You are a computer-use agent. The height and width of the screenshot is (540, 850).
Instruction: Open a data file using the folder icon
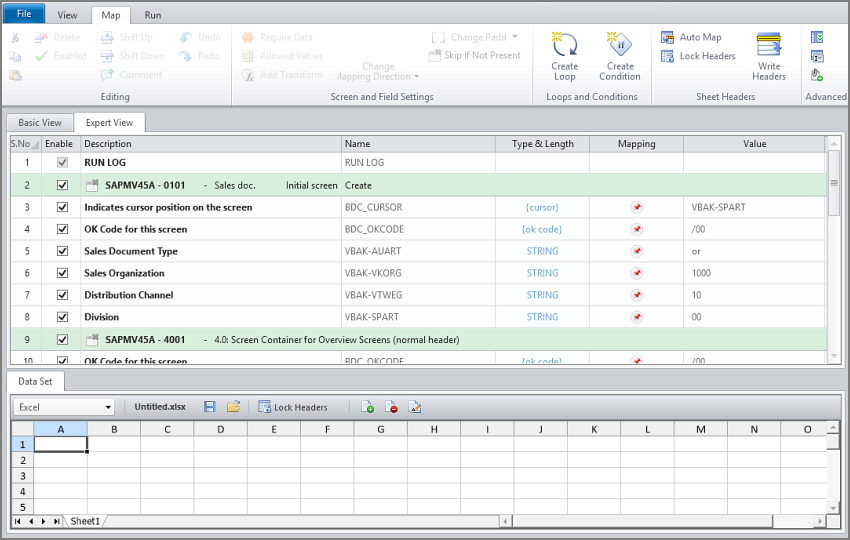pyautogui.click(x=233, y=407)
